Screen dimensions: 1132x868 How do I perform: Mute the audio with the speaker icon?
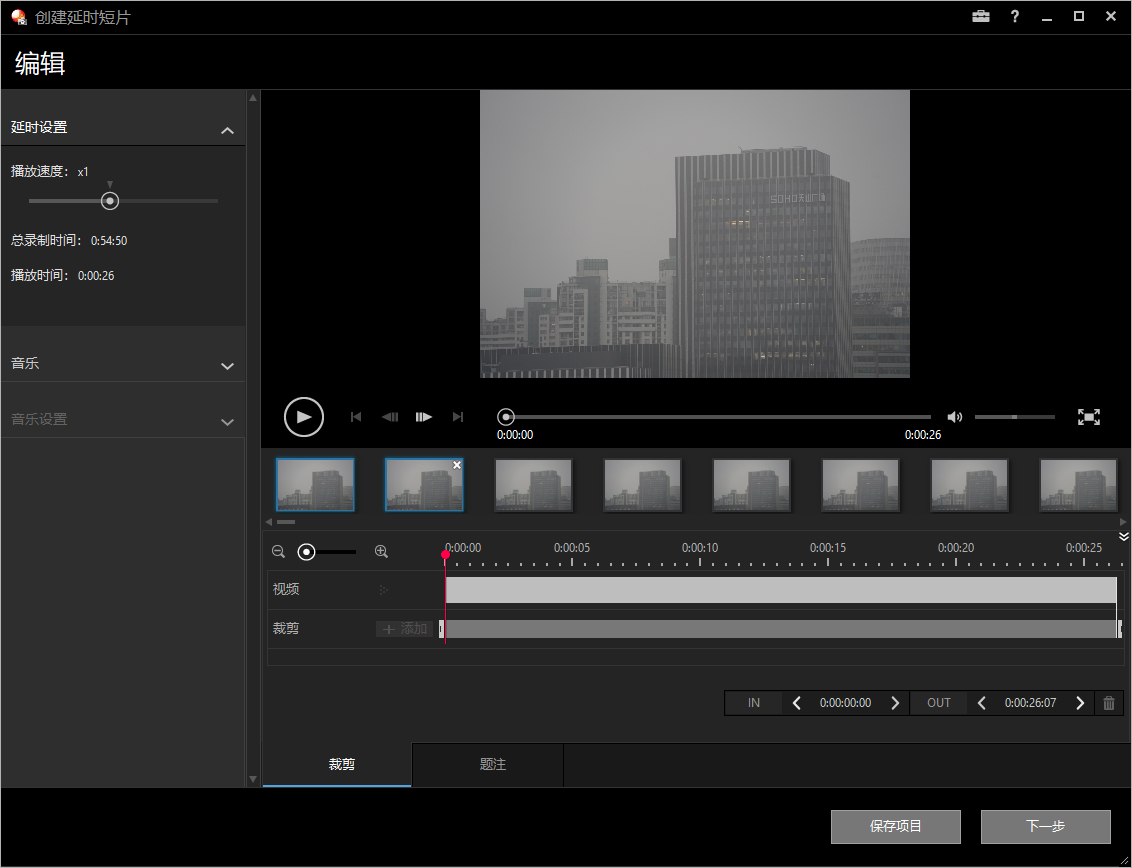pos(955,417)
